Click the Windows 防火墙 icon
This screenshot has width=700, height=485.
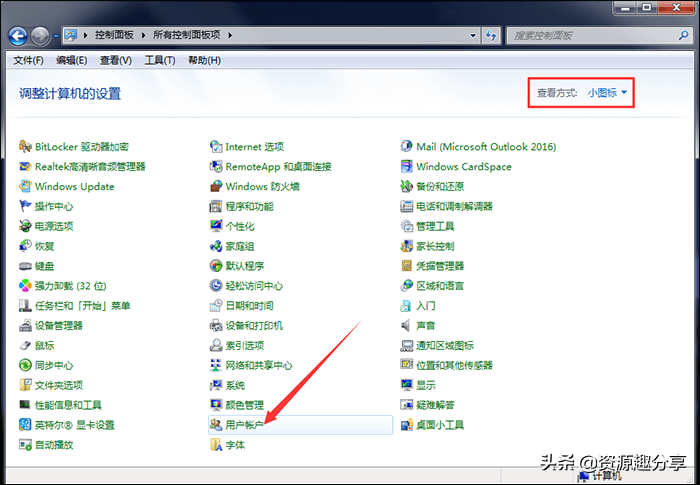click(x=216, y=186)
